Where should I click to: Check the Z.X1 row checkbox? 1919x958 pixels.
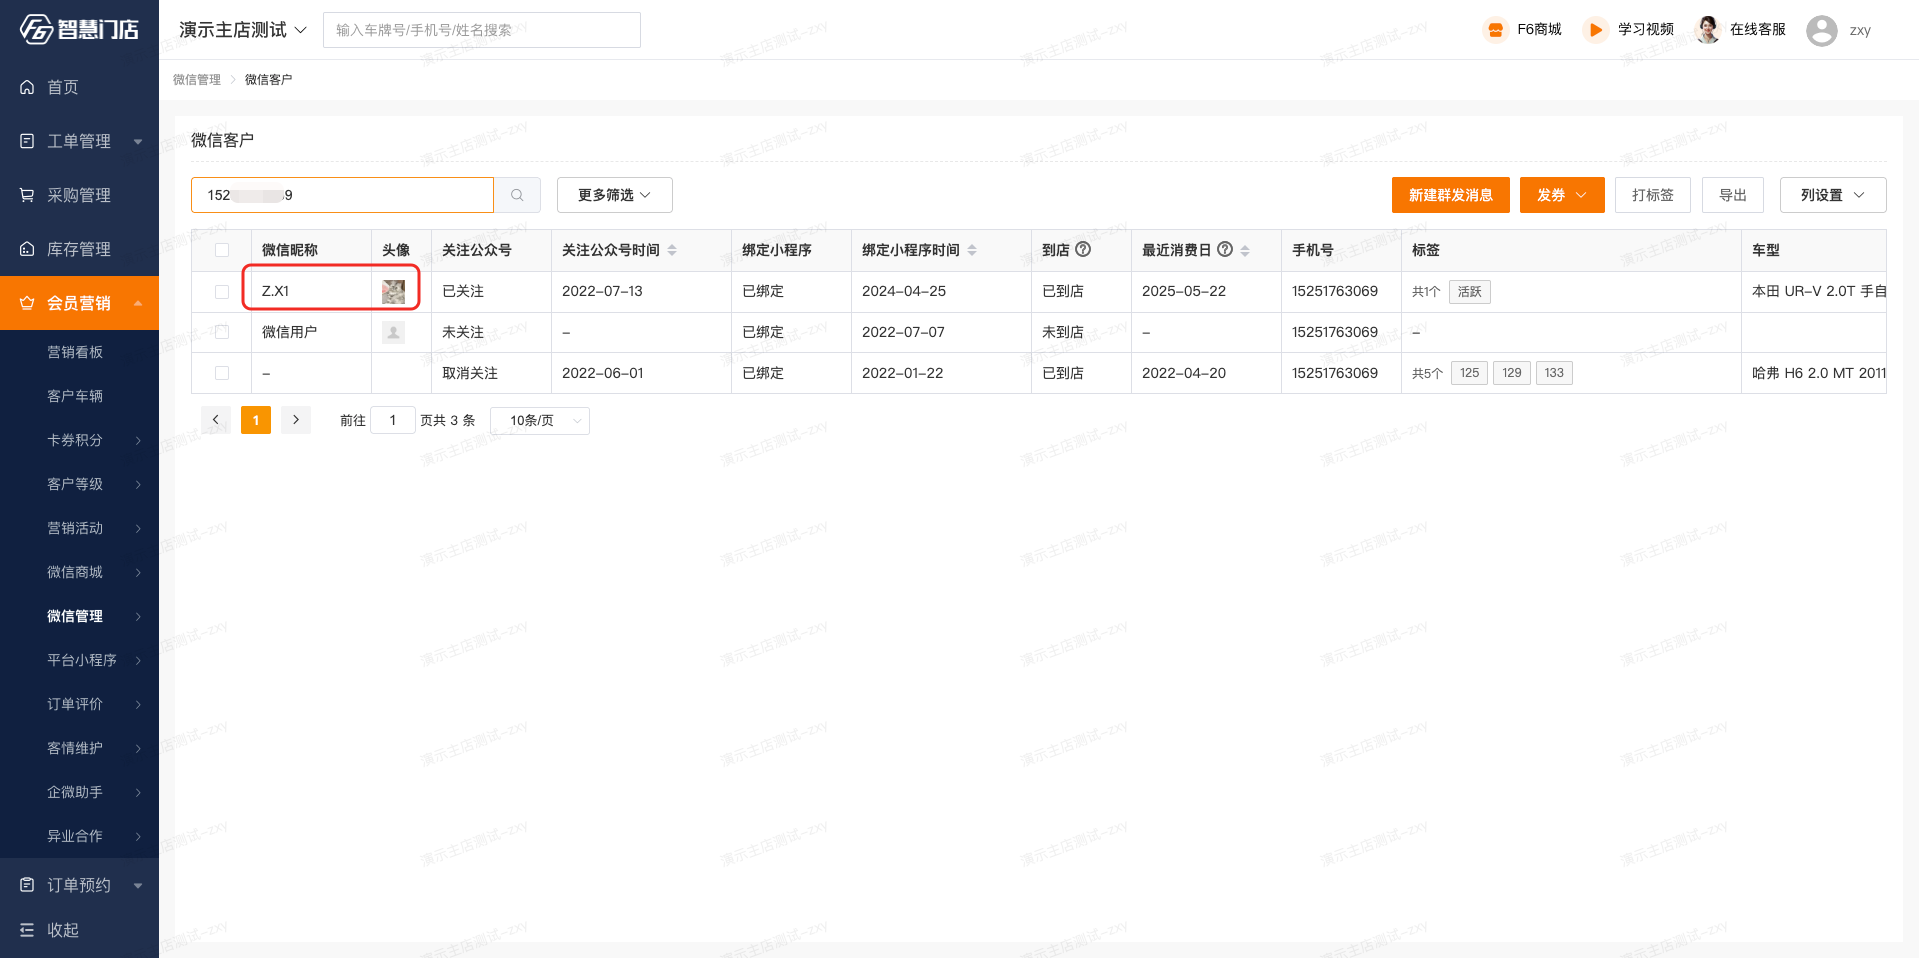pos(222,292)
